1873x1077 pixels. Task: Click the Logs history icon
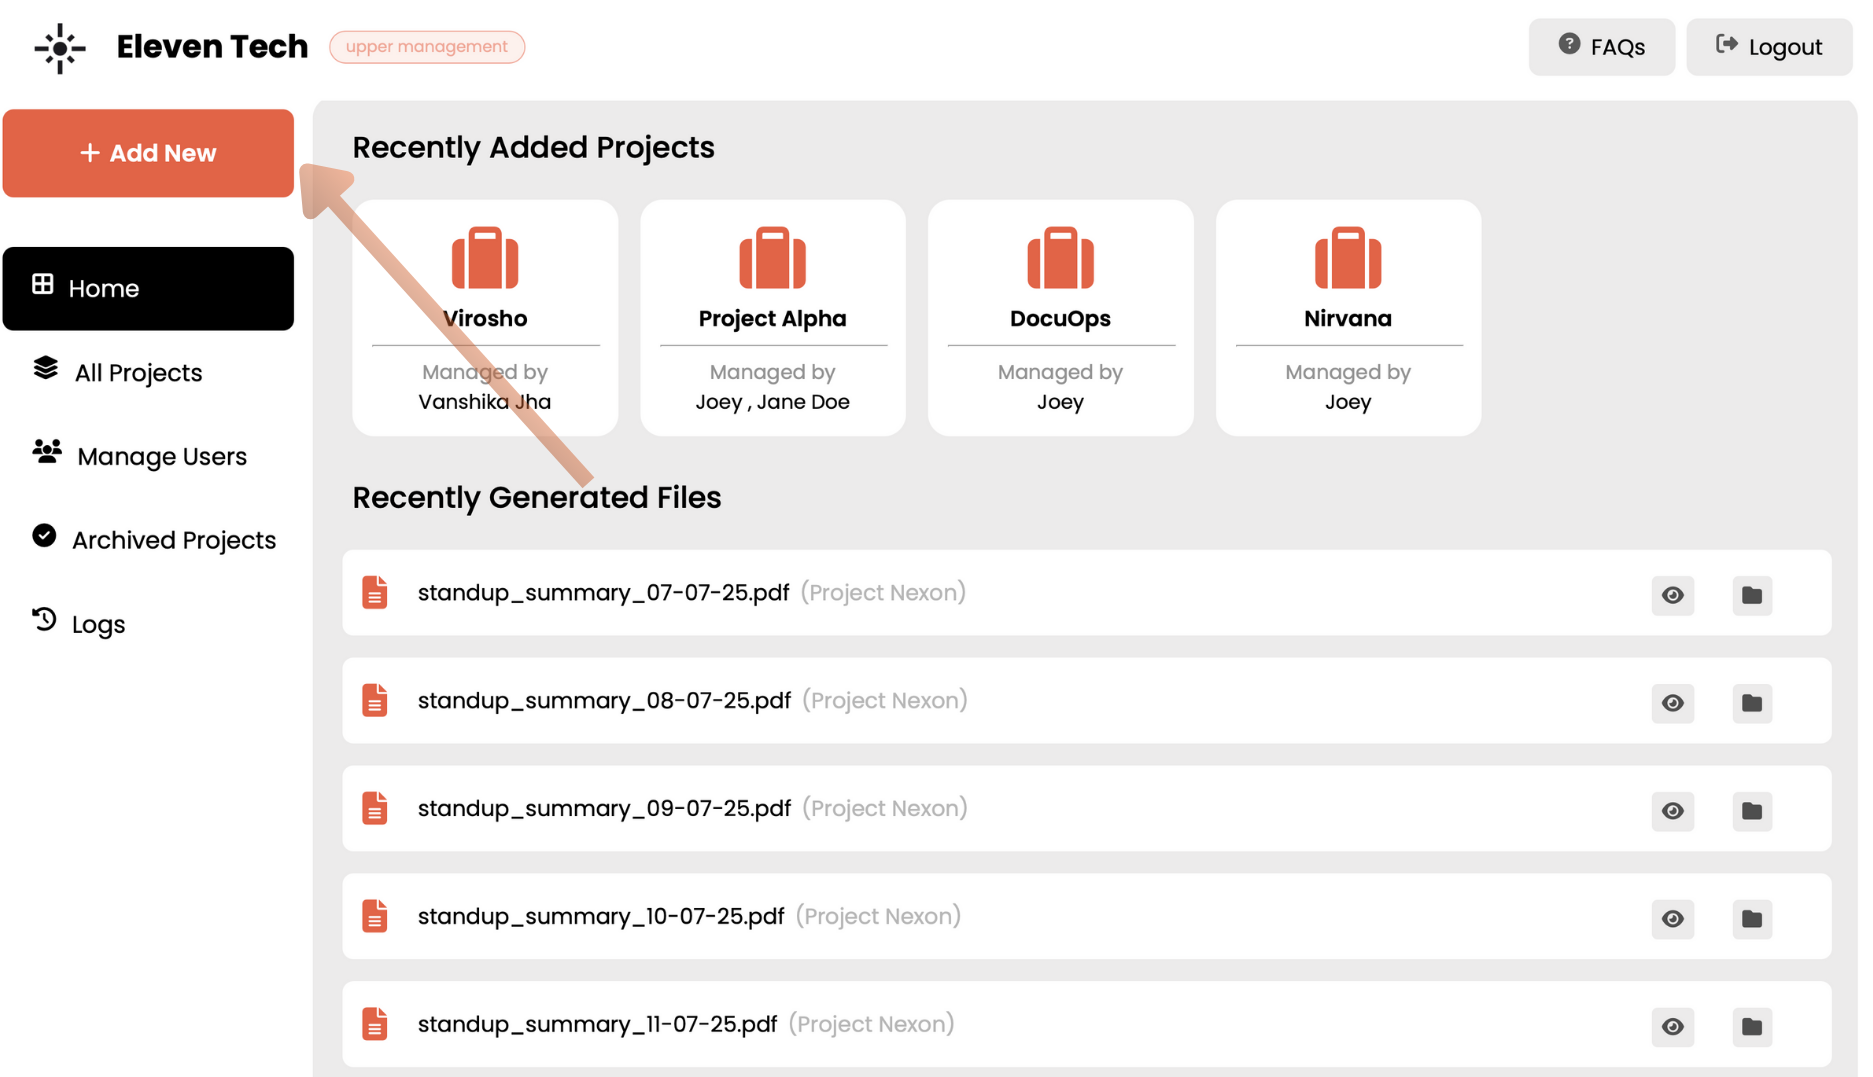click(44, 620)
